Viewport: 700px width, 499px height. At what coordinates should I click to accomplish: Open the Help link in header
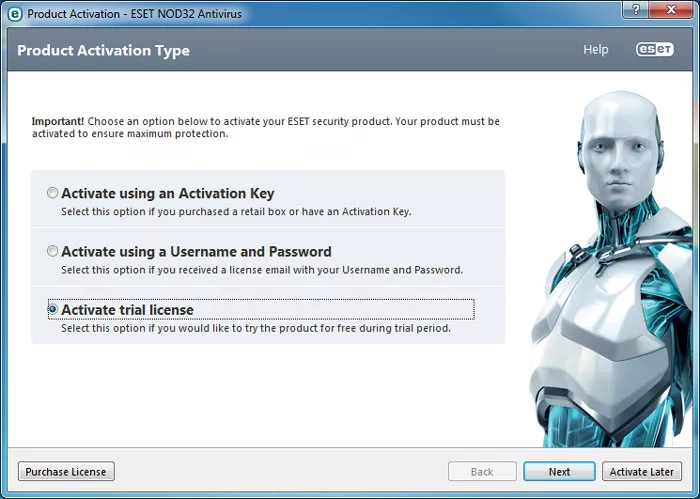[x=596, y=50]
